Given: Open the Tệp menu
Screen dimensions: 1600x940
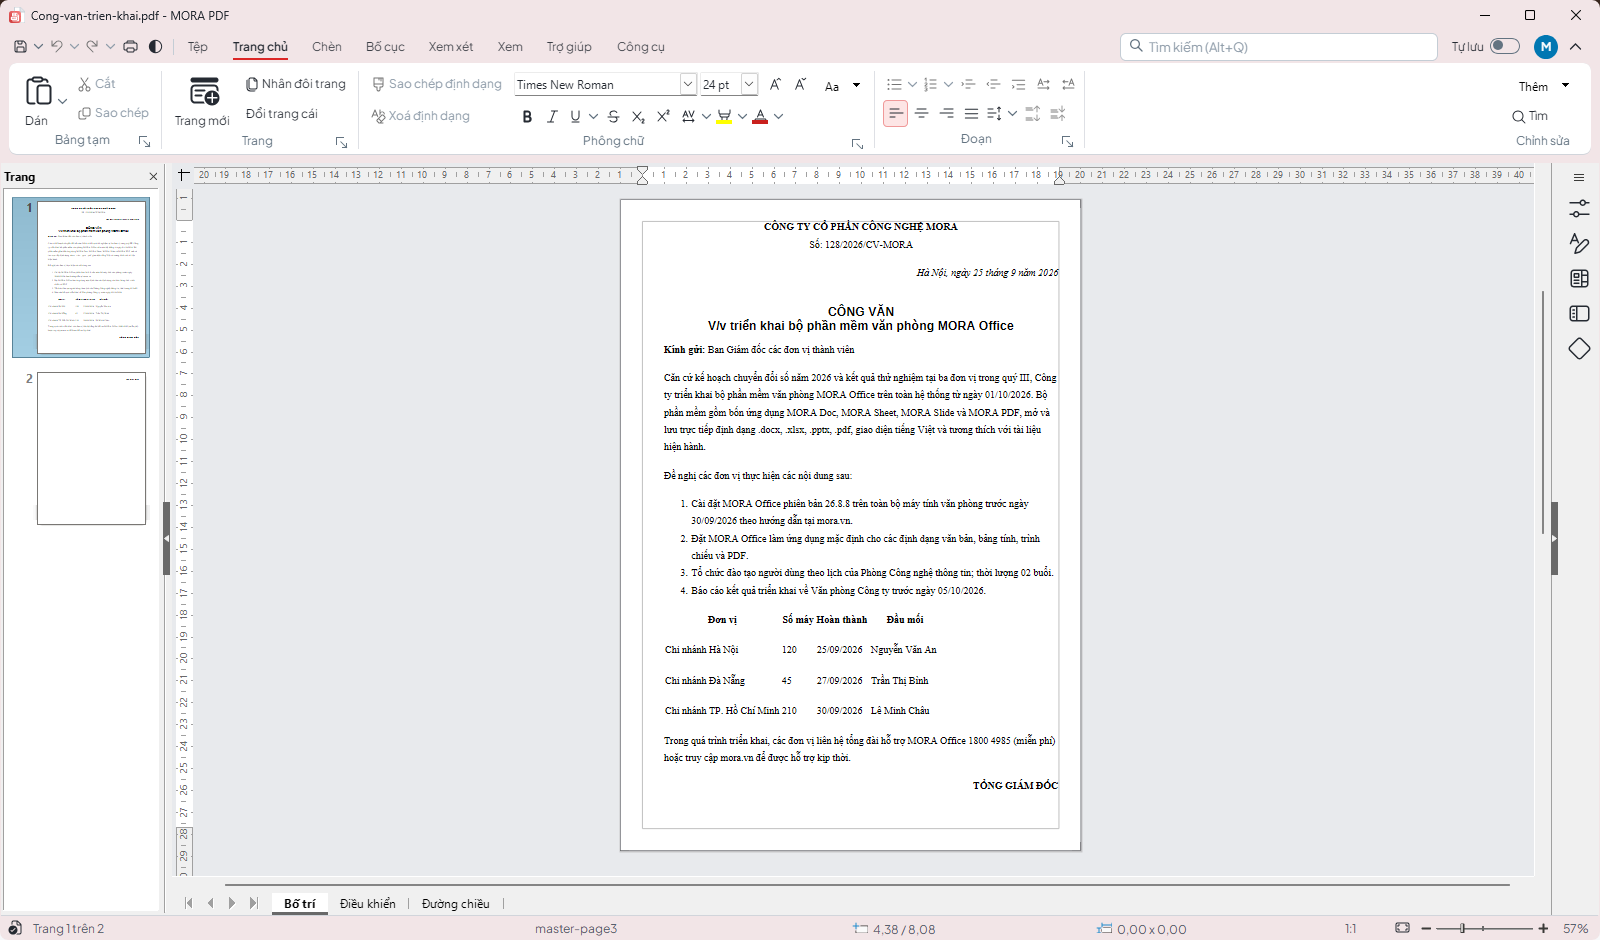Looking at the screenshot, I should click(198, 47).
